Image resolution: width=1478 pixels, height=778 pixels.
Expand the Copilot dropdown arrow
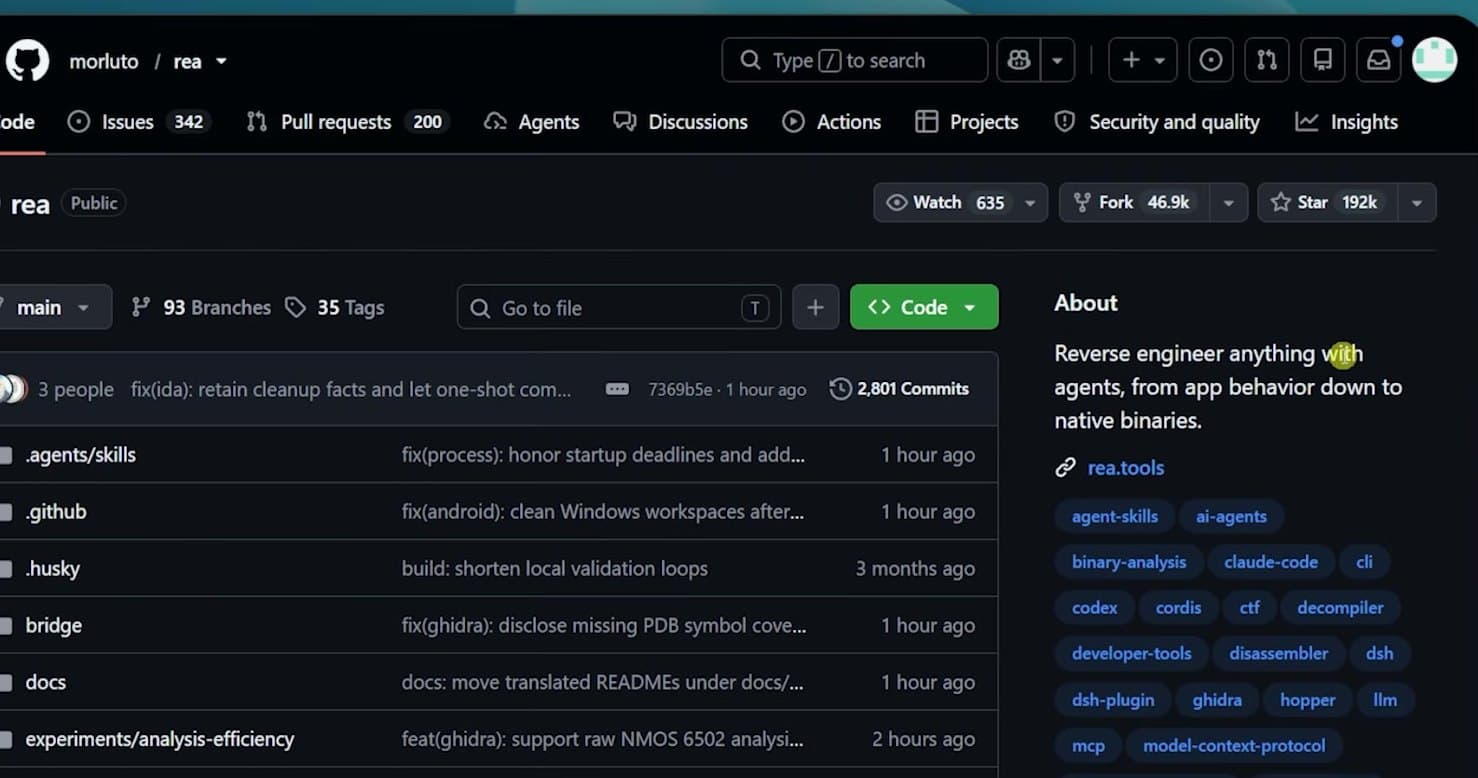tap(1057, 61)
